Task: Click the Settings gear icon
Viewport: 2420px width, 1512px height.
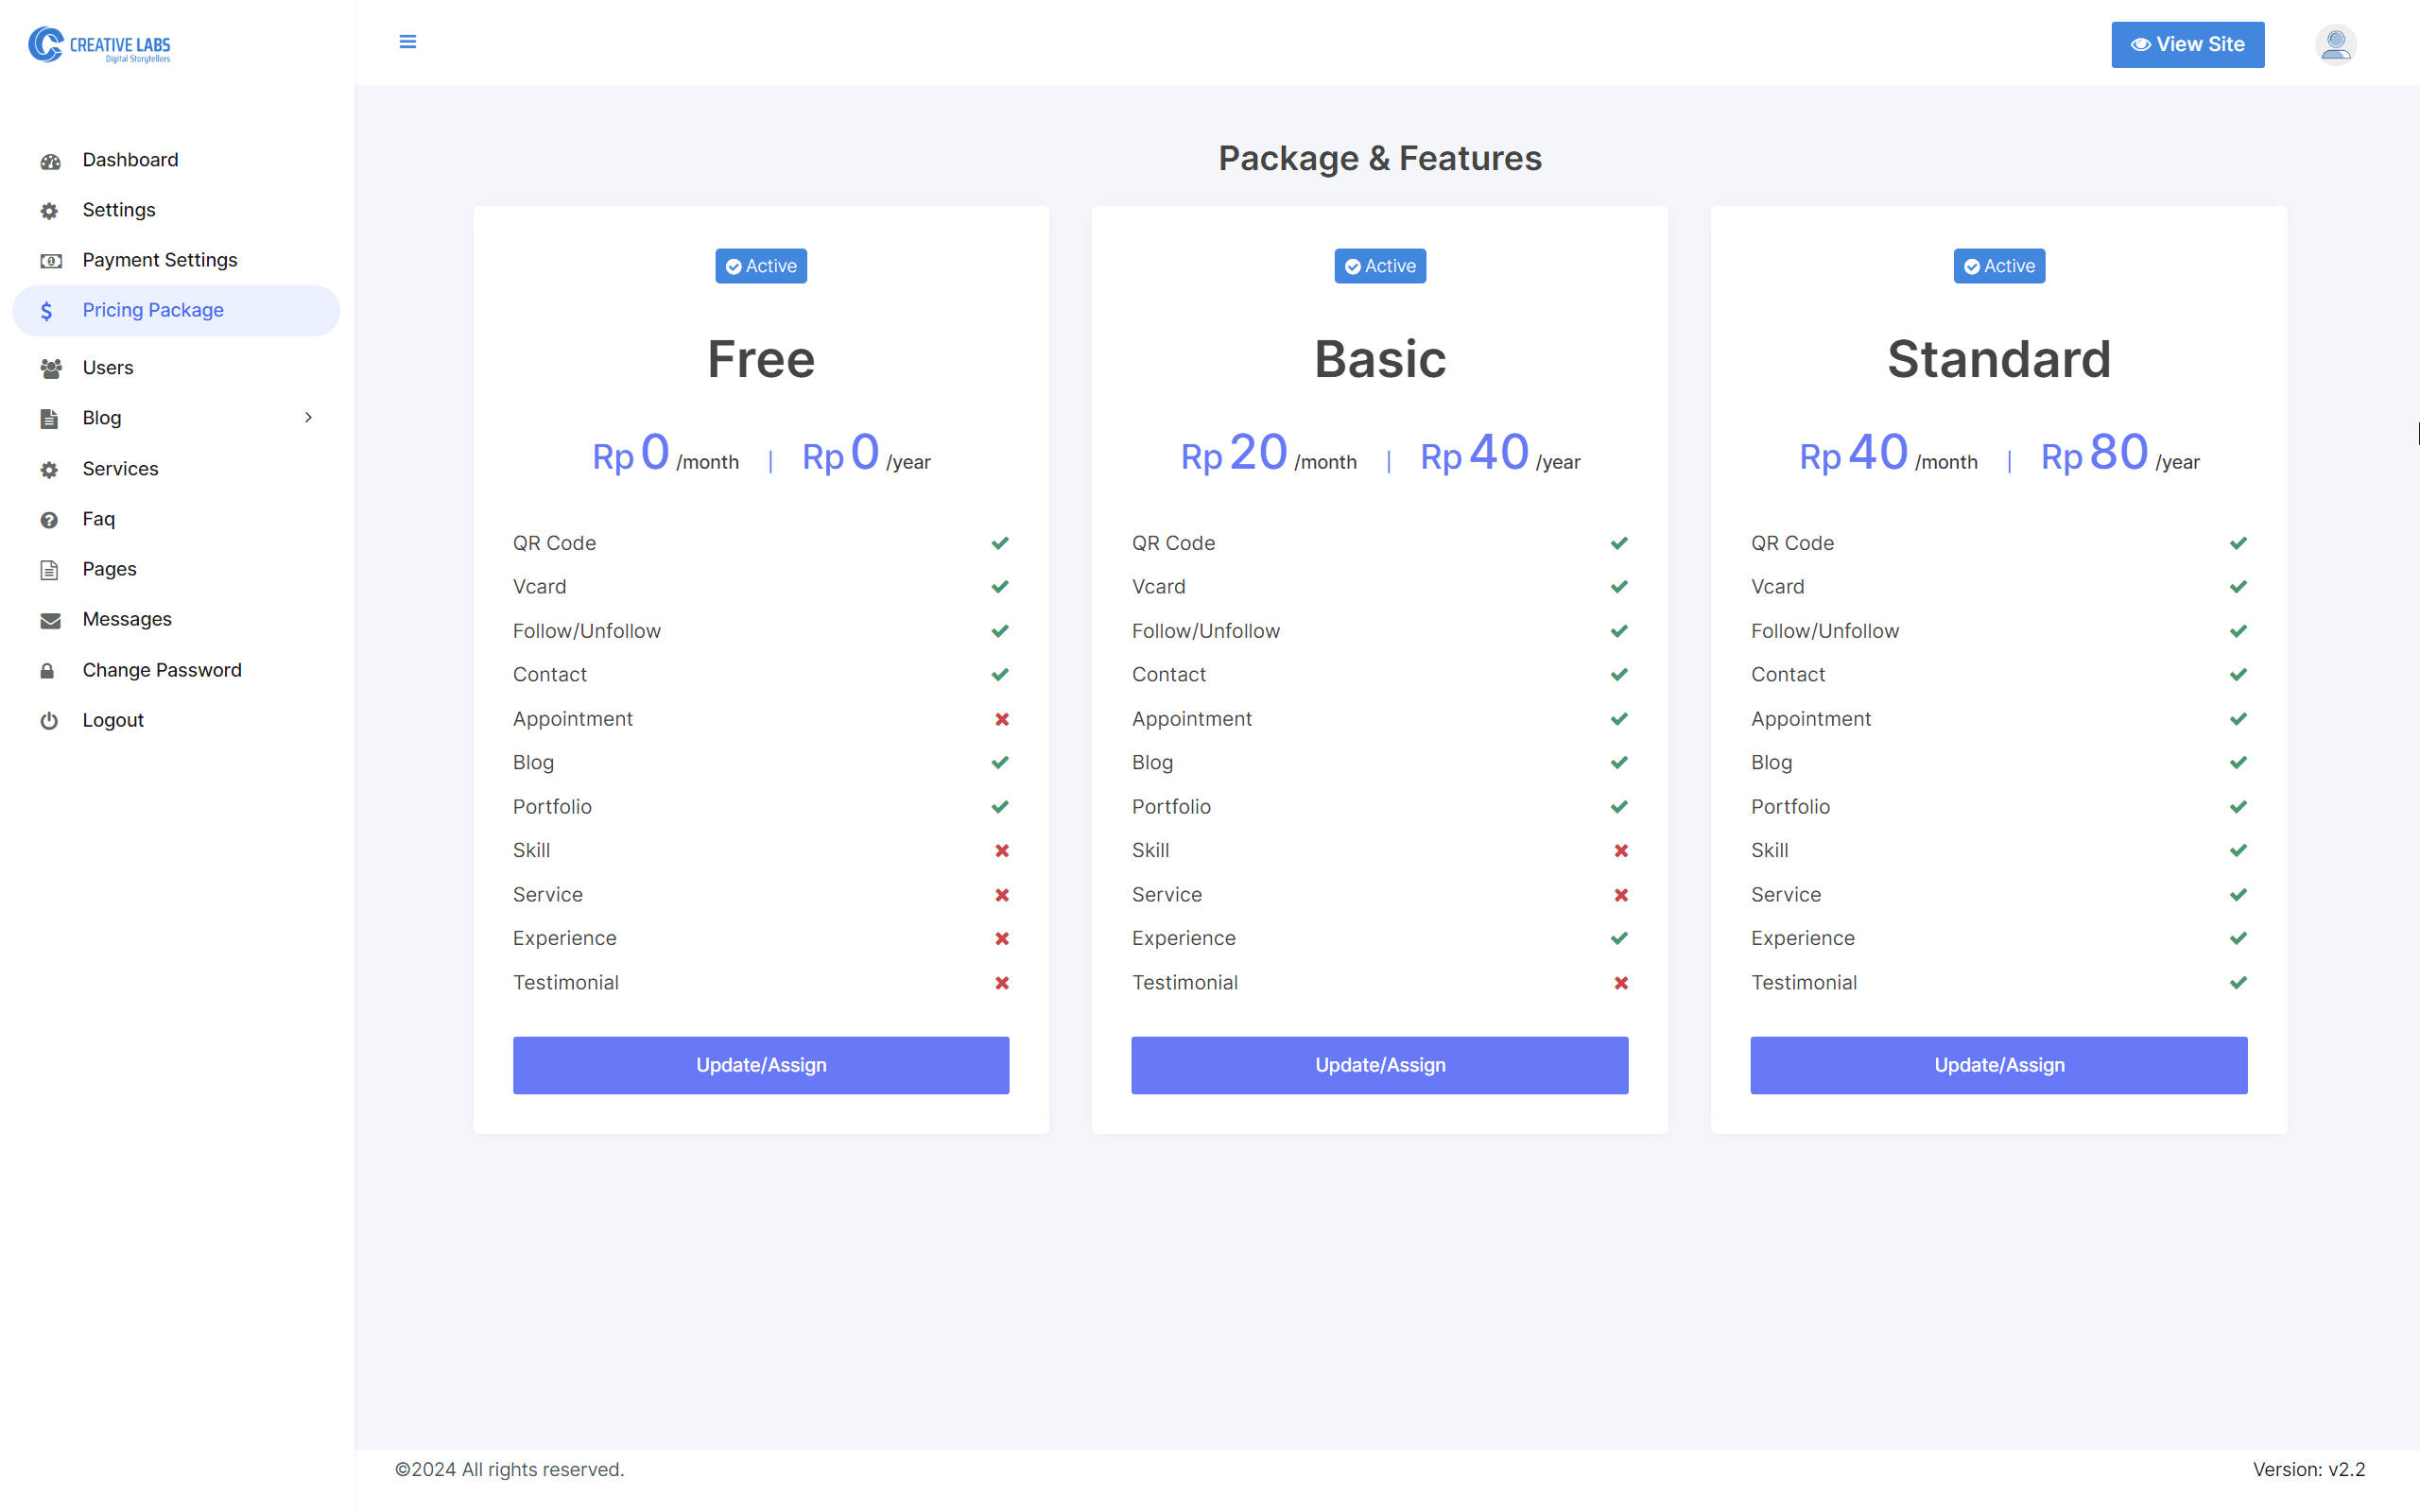Action: coord(50,210)
